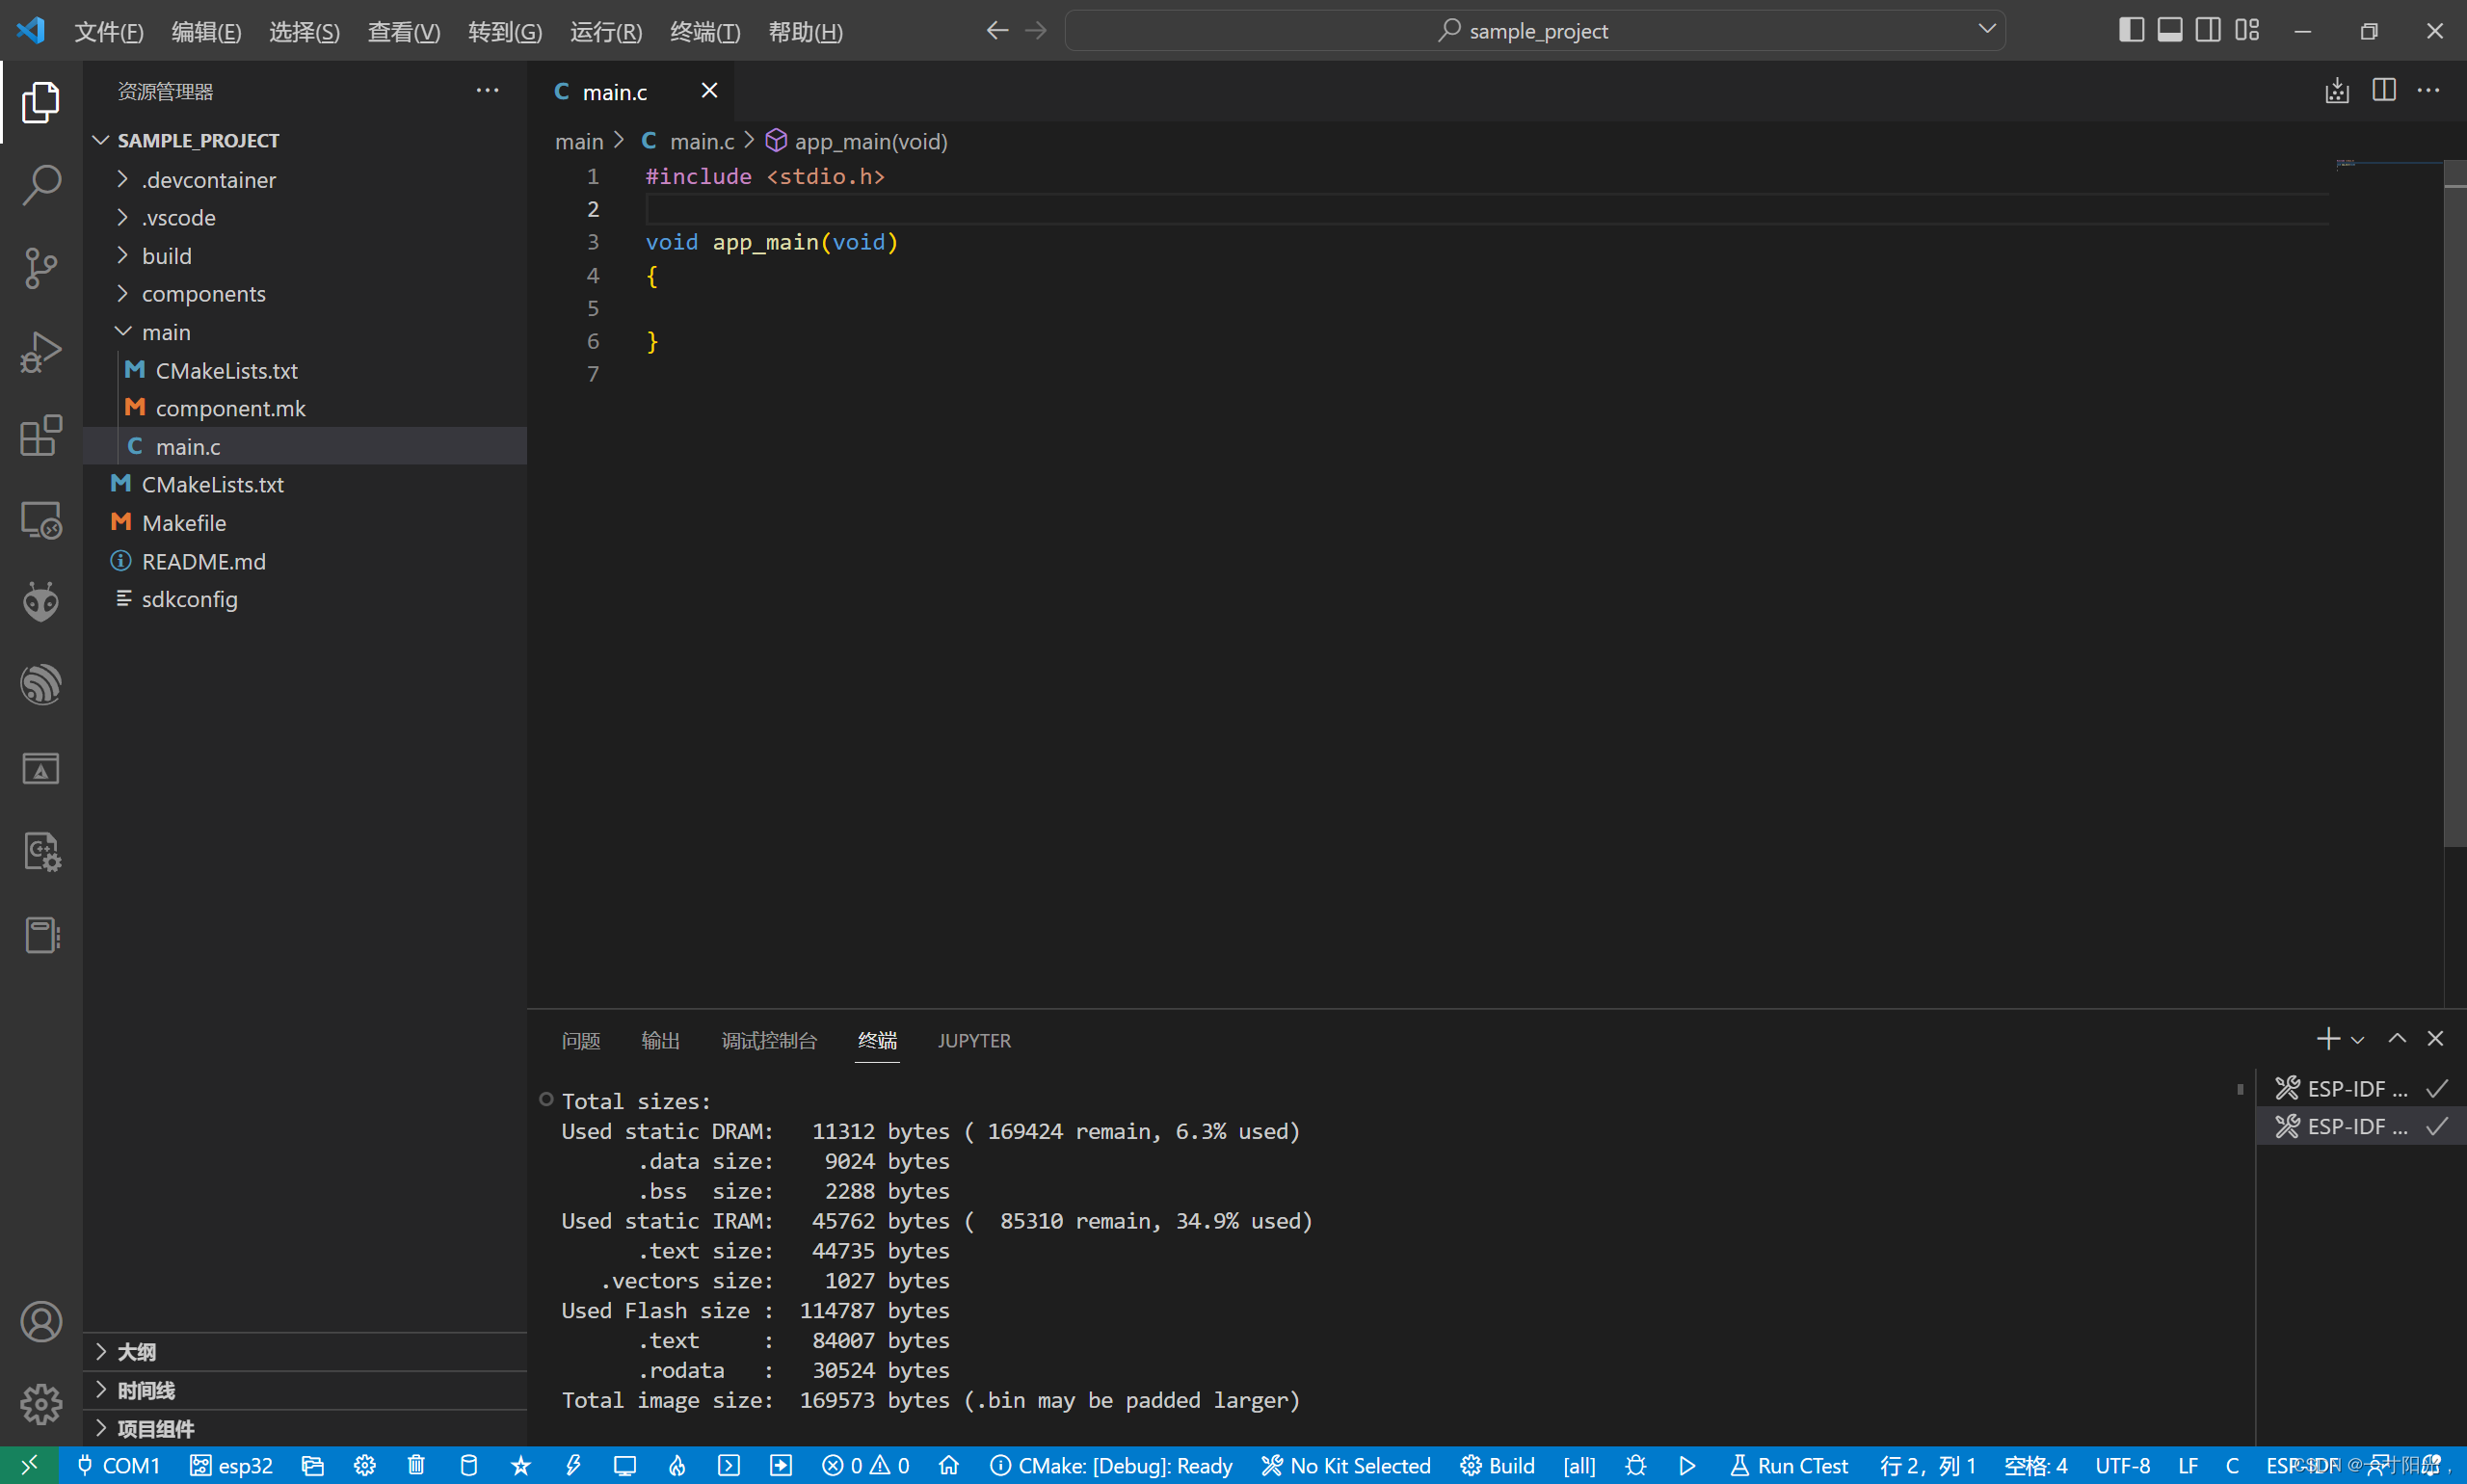Viewport: 2467px width, 1484px height.
Task: Open the 终端(T) menu
Action: (x=705, y=32)
